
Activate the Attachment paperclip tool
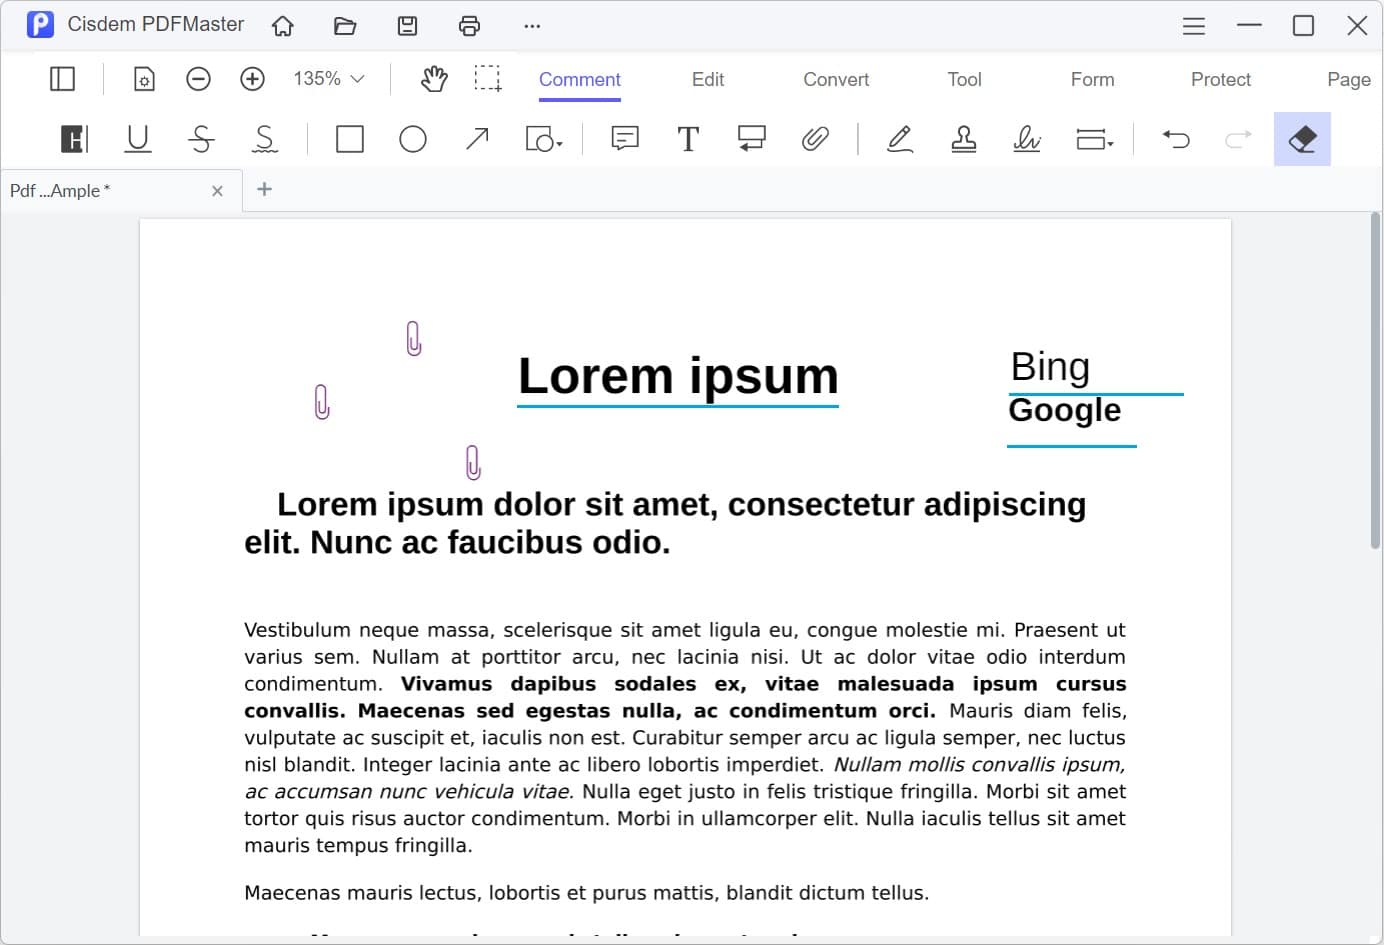[815, 139]
